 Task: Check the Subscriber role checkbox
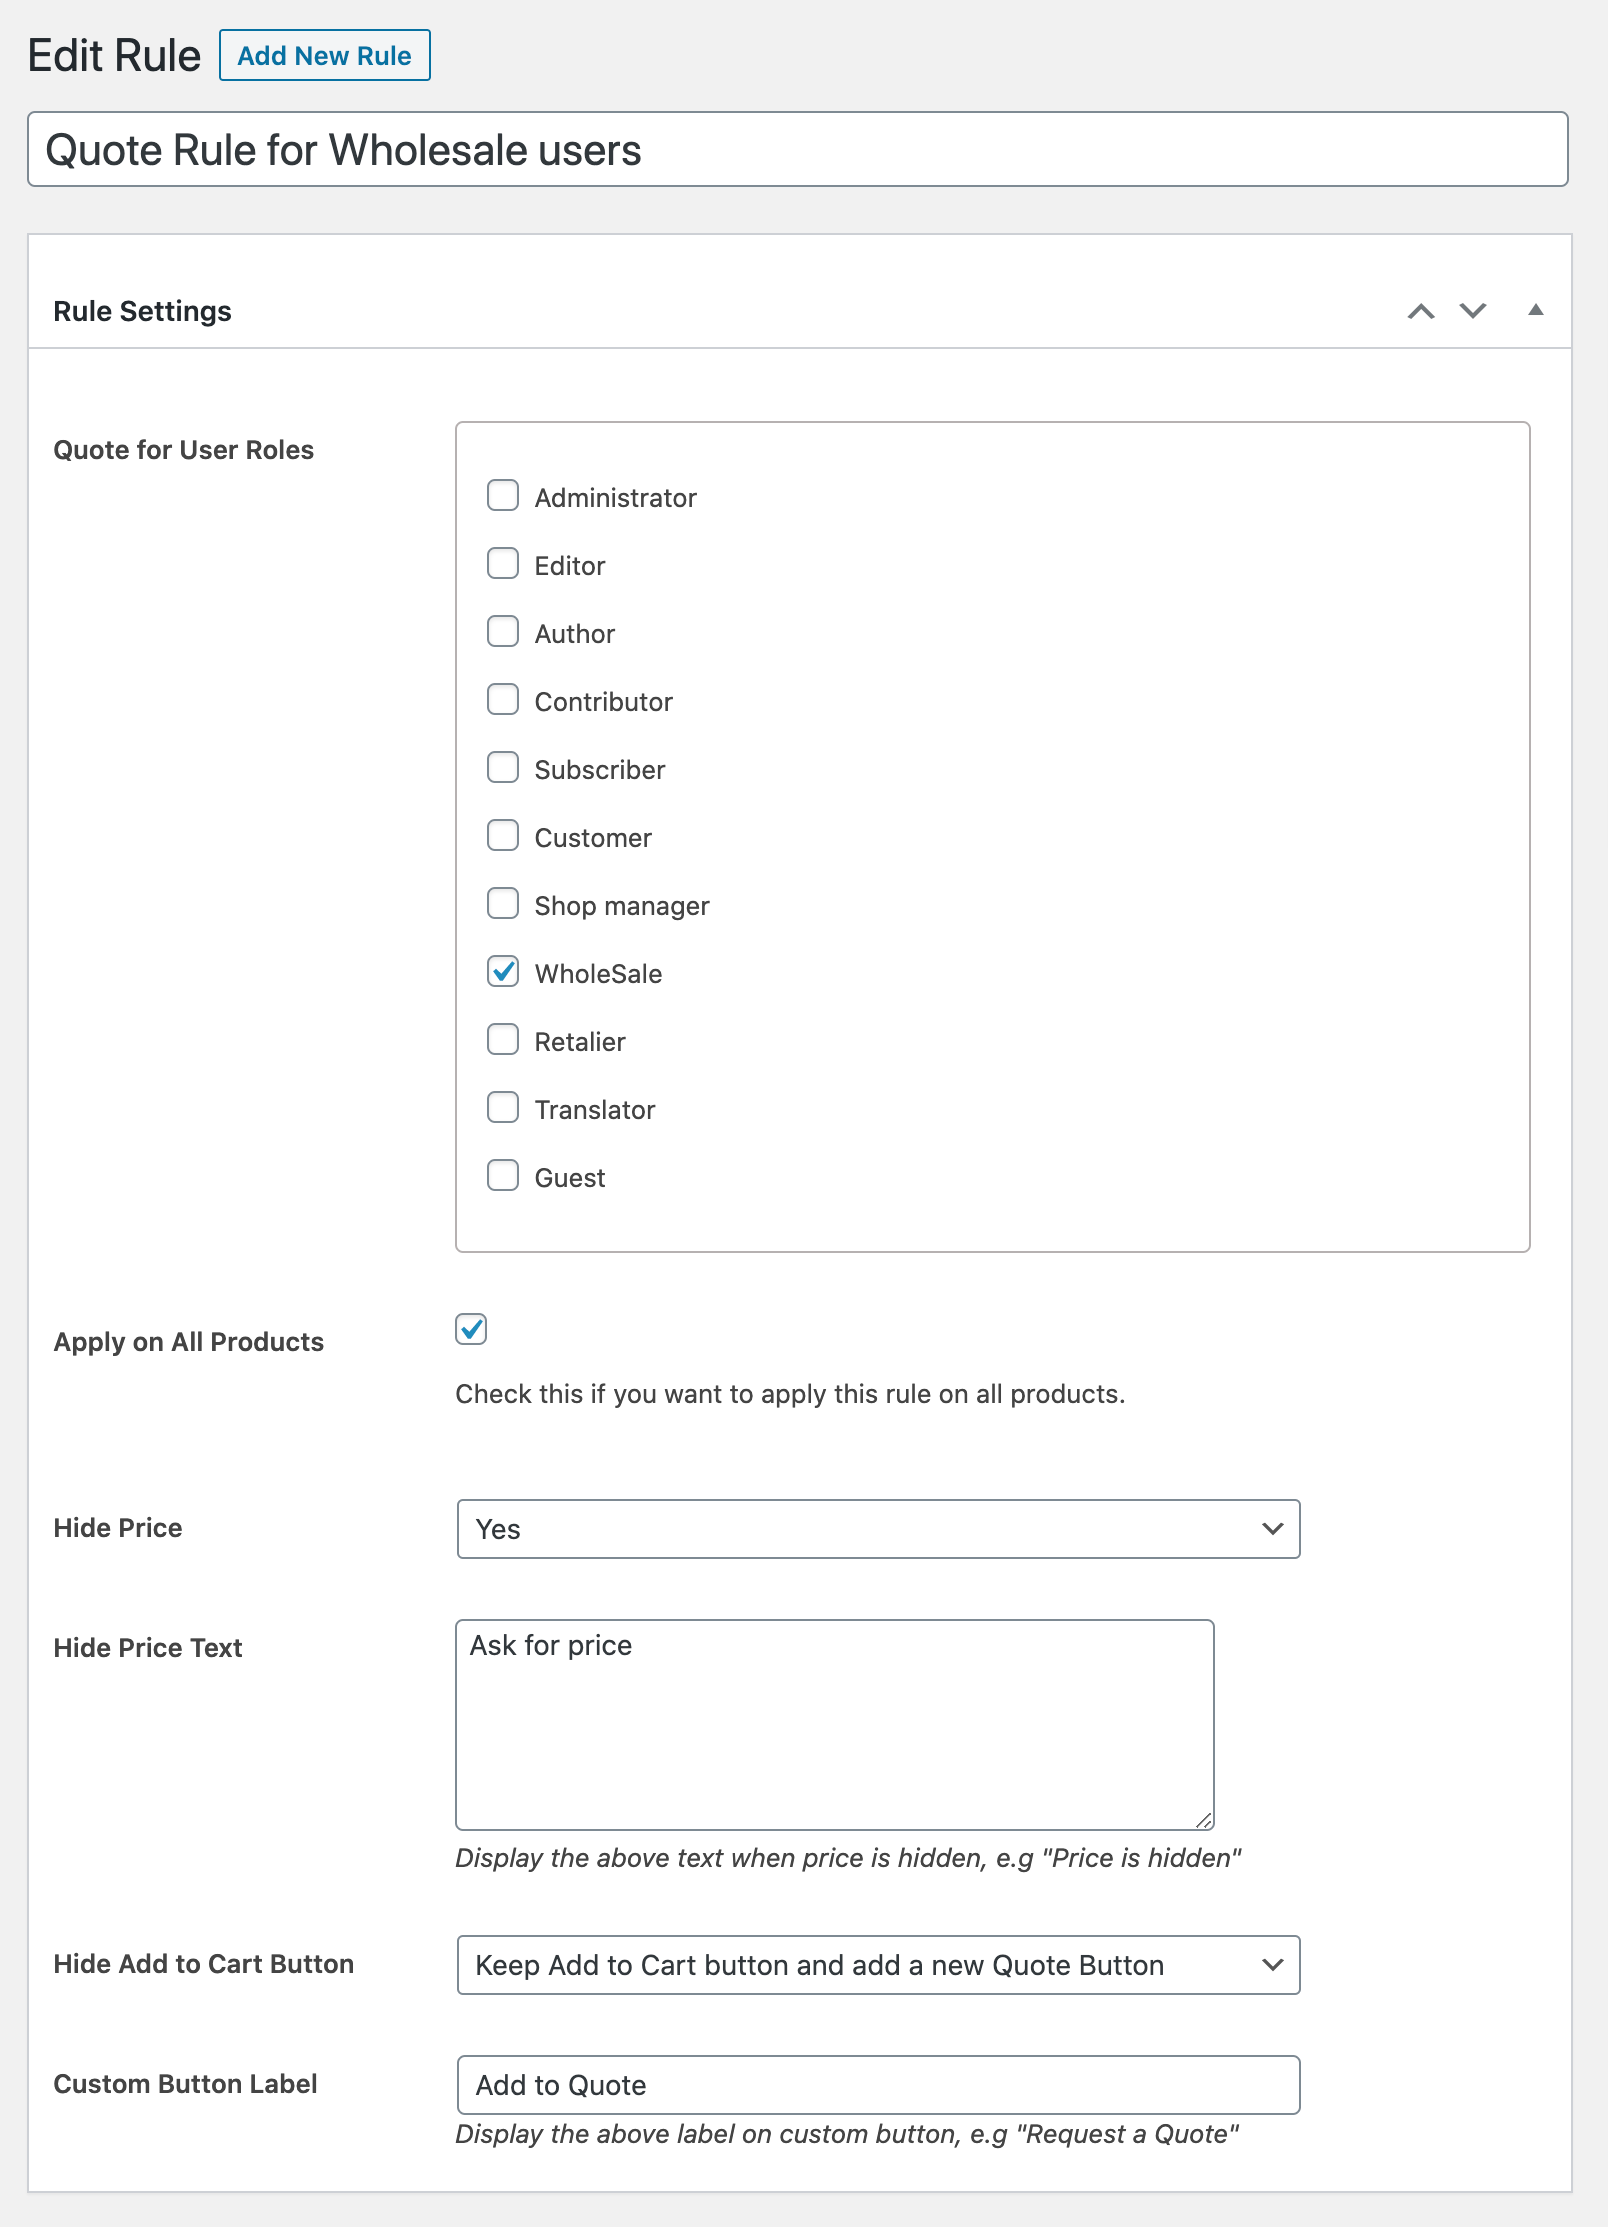pyautogui.click(x=503, y=768)
